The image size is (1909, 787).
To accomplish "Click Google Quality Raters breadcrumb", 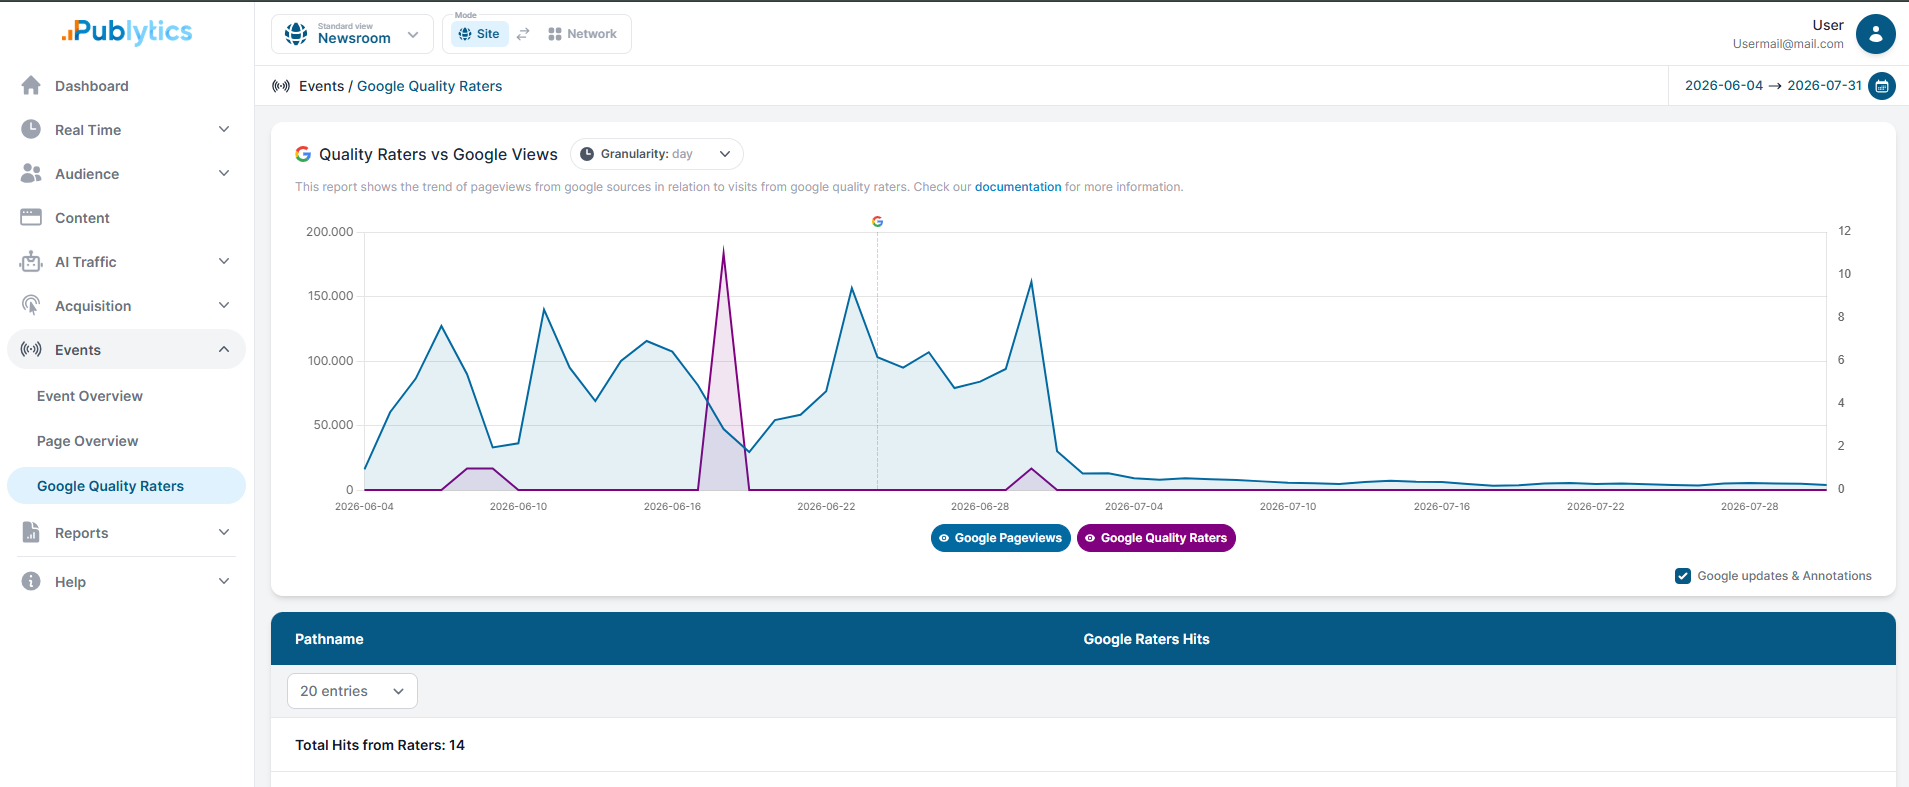I will click(x=430, y=86).
